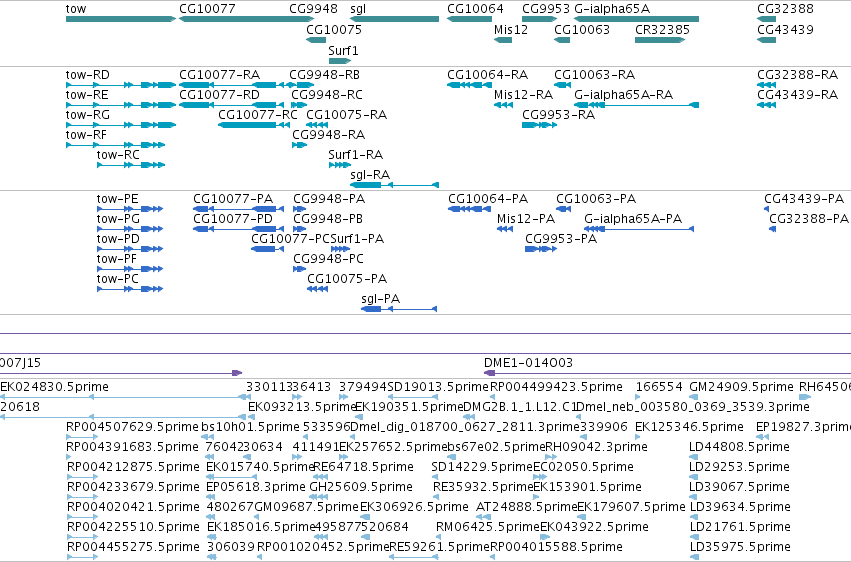Select transcript tow-RF
The width and height of the screenshot is (851, 562).
[116, 145]
